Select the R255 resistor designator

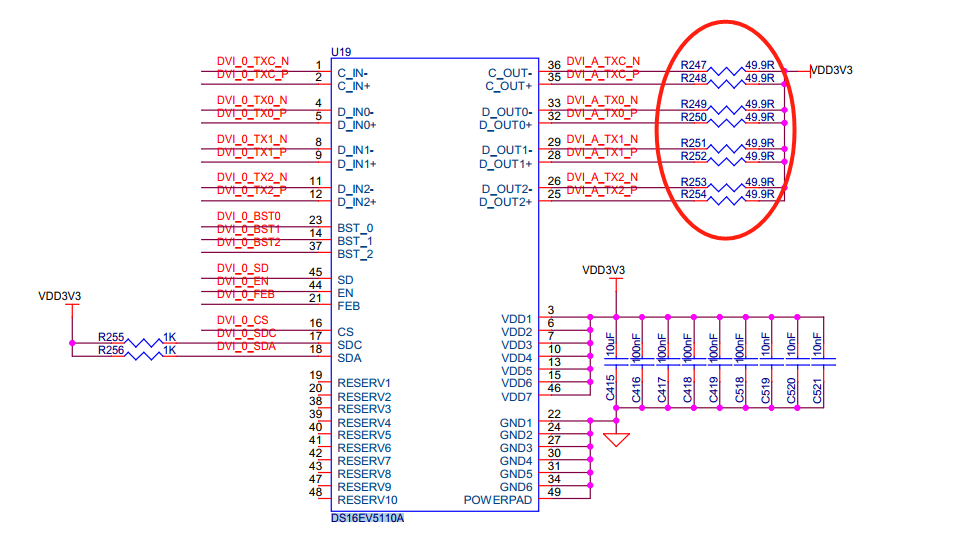111,337
